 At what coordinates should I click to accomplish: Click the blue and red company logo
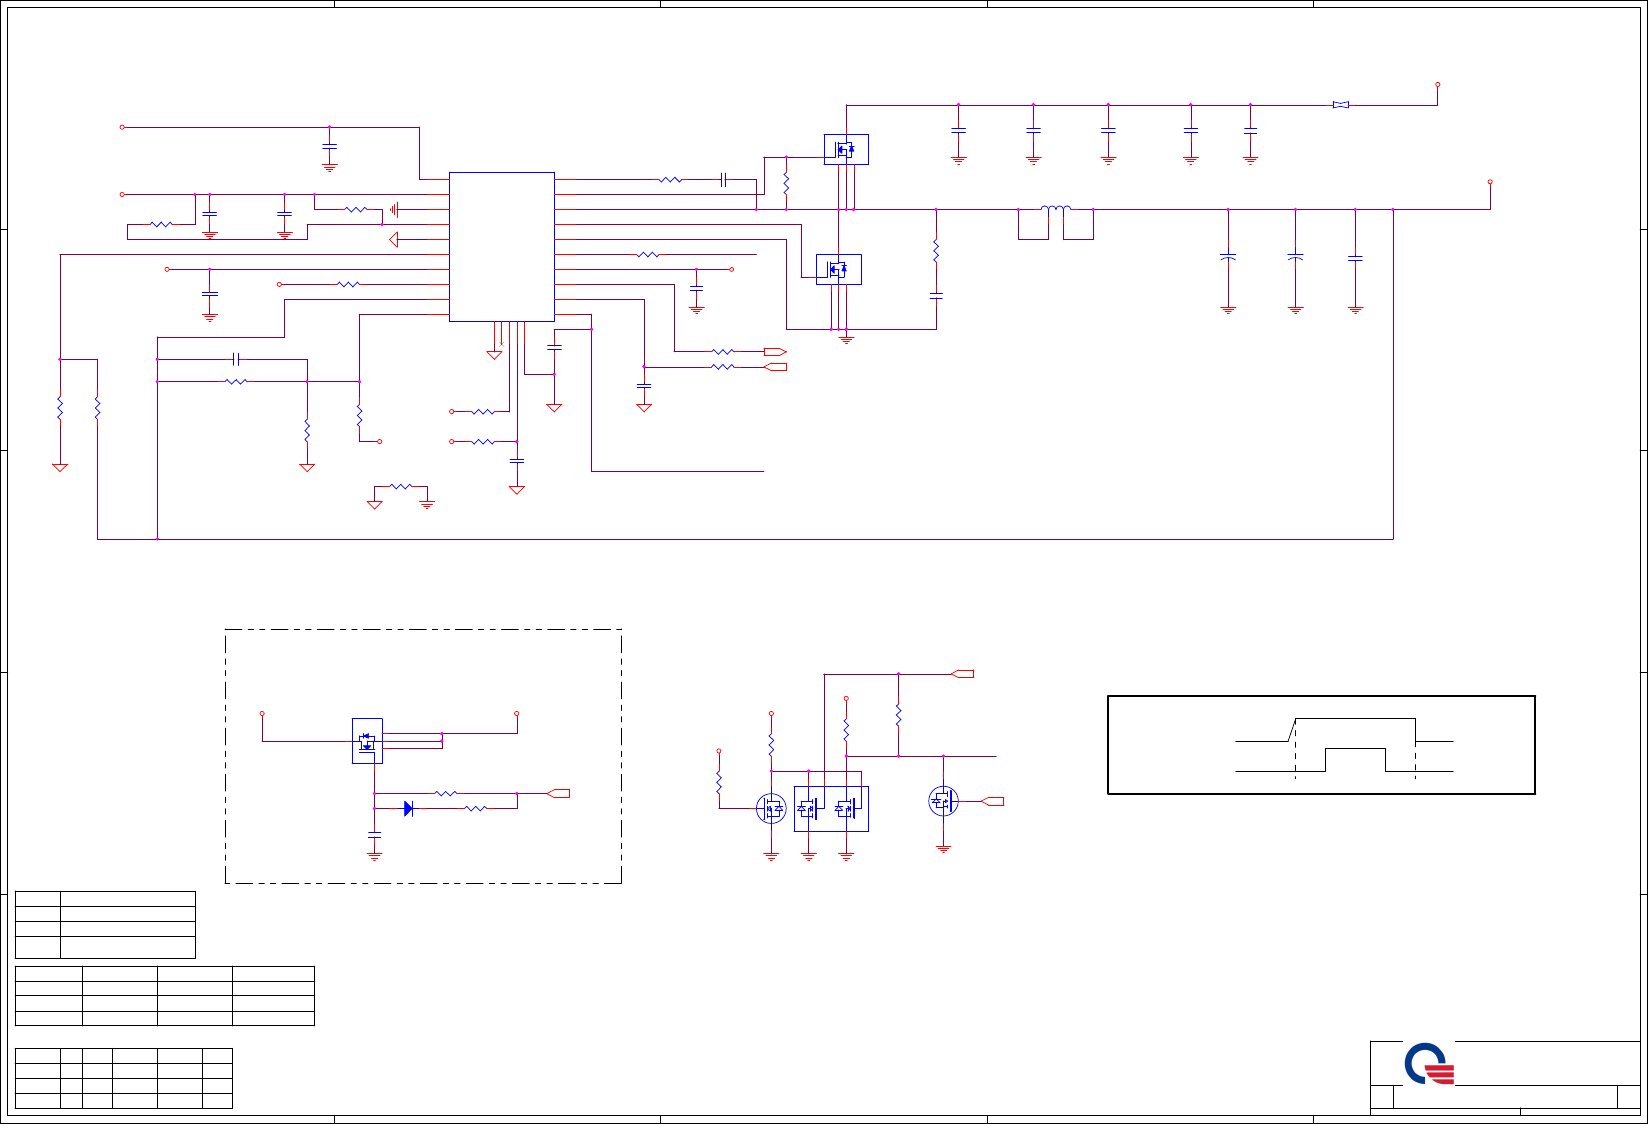tap(1429, 1065)
